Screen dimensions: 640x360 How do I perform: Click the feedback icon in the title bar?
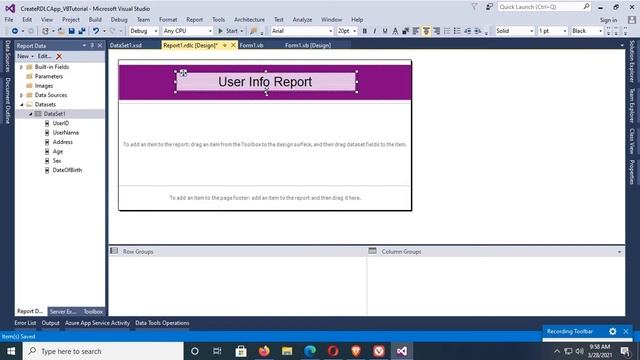point(489,7)
